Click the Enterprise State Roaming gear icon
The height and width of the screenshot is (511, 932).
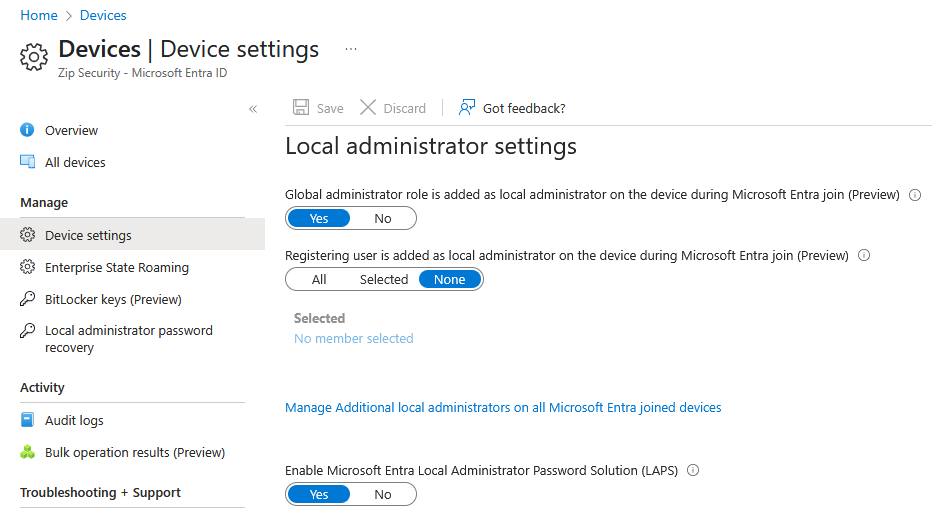tap(27, 267)
